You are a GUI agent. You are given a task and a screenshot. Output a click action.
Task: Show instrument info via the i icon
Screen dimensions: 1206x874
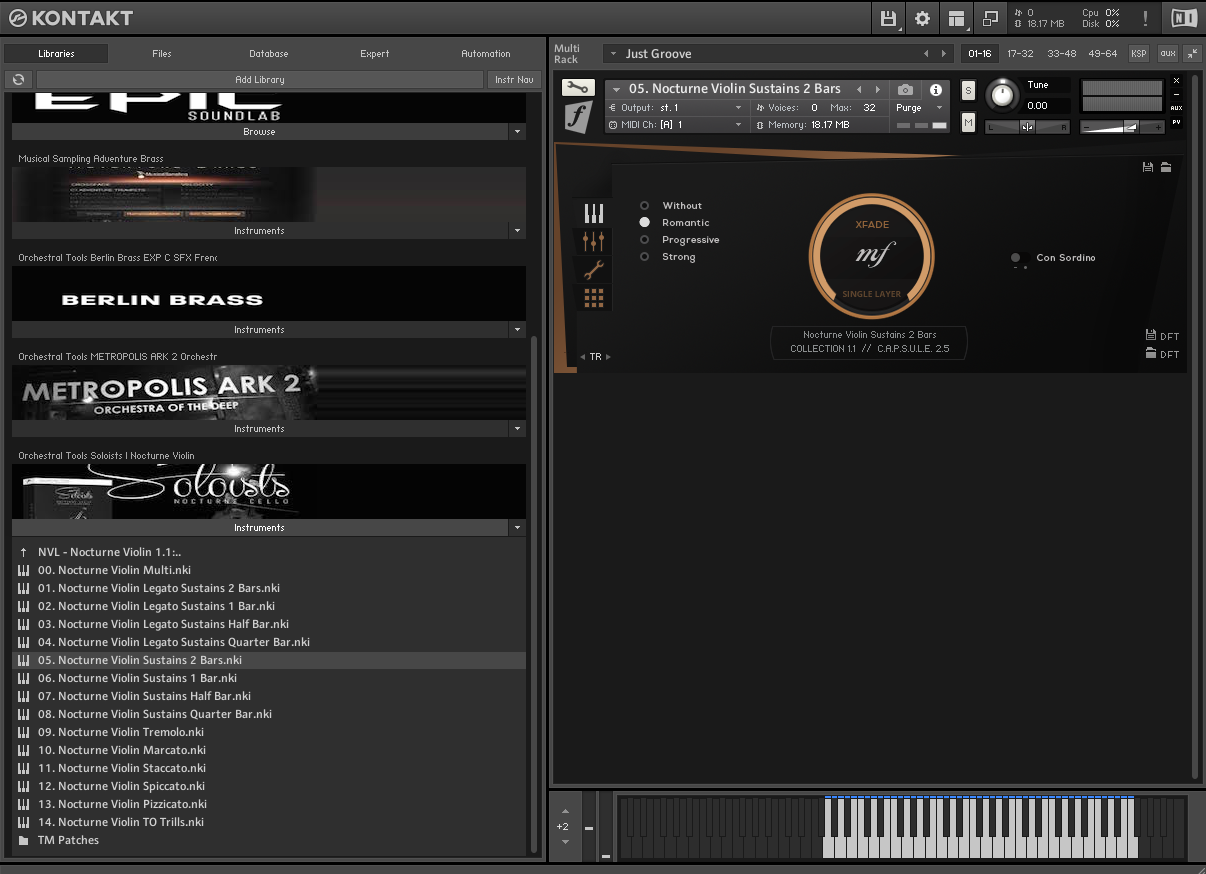coord(936,89)
